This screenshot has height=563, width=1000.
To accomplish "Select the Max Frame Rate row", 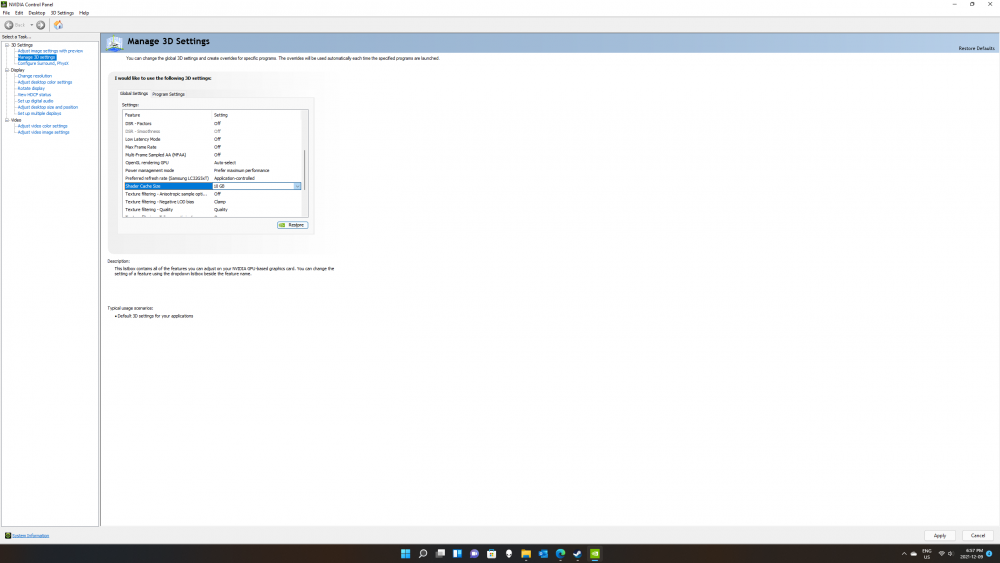I will point(212,147).
